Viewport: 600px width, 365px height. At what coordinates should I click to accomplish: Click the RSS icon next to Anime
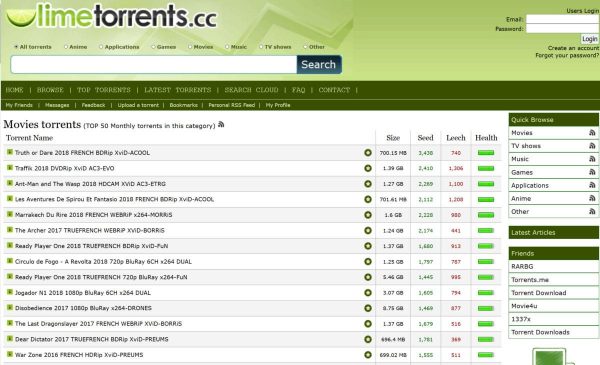tap(592, 198)
